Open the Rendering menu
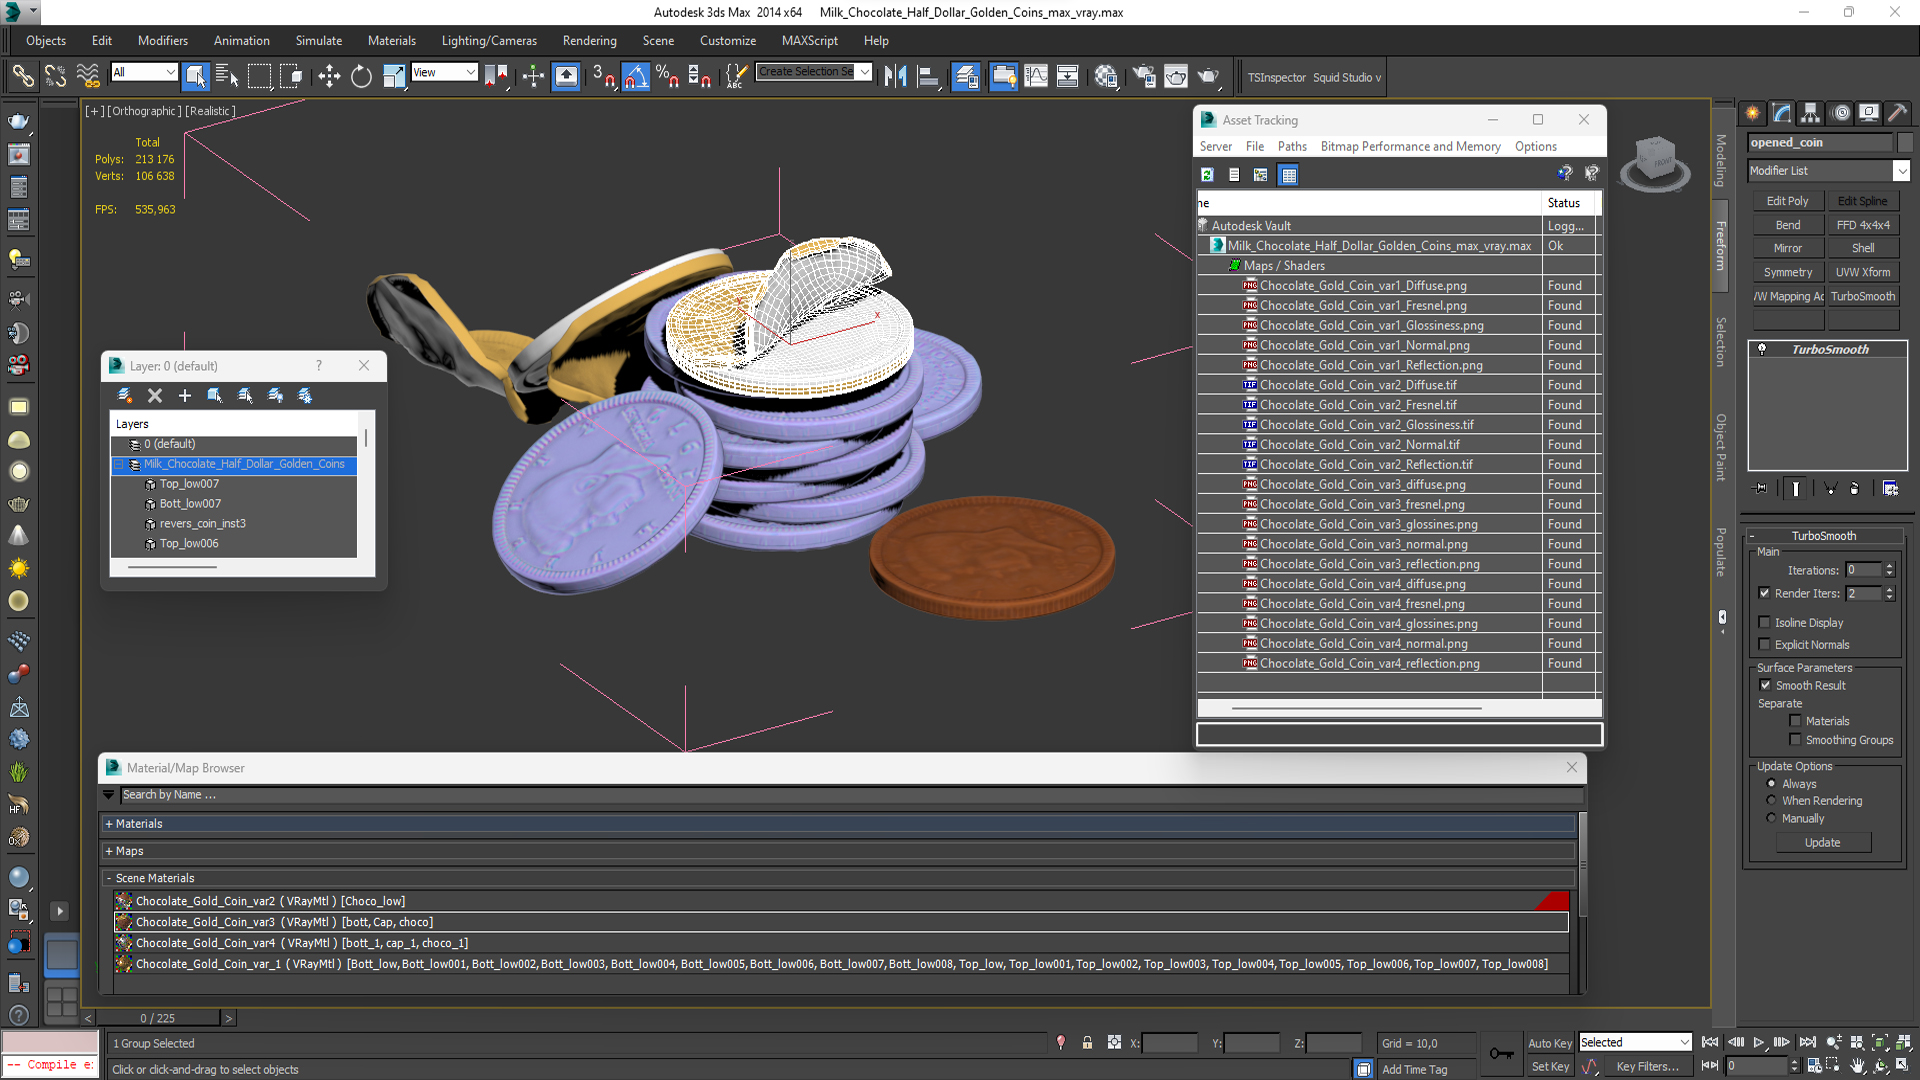This screenshot has width=1920, height=1080. (x=590, y=41)
